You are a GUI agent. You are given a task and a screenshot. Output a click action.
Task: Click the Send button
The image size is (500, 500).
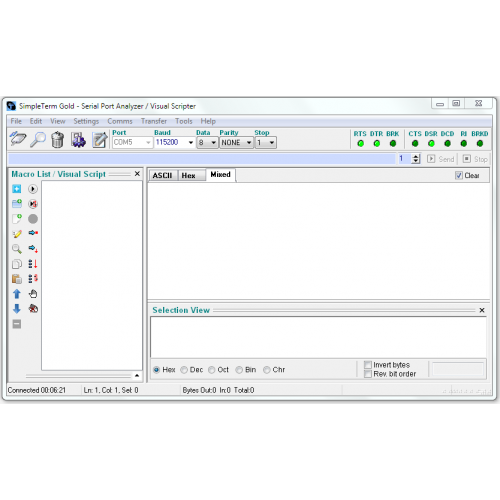441,159
